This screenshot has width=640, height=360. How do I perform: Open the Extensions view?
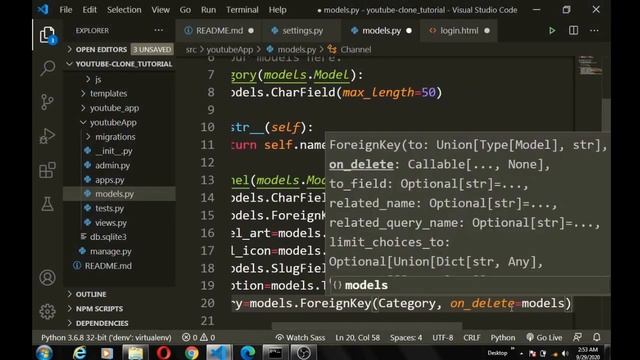(x=47, y=170)
